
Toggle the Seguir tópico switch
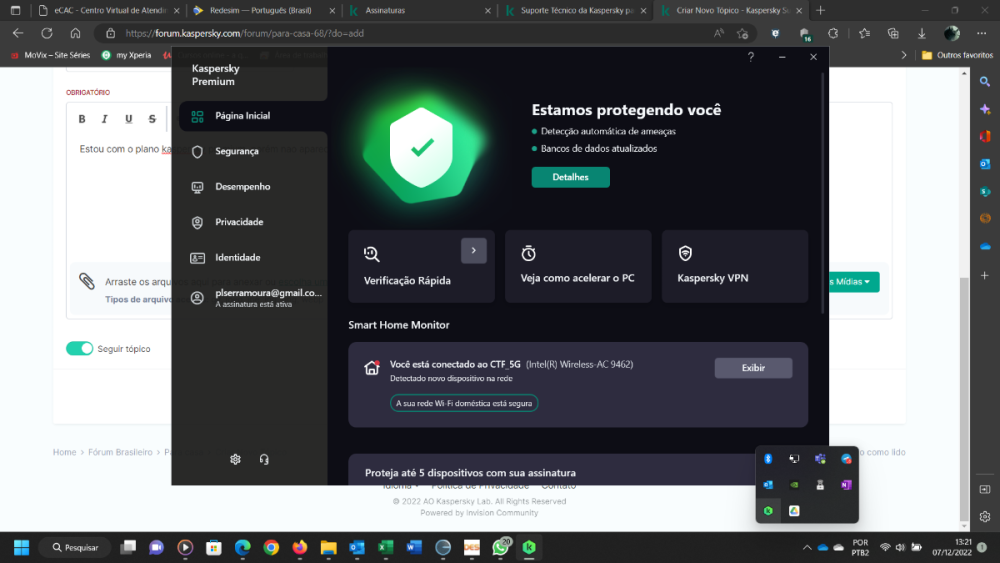point(80,348)
